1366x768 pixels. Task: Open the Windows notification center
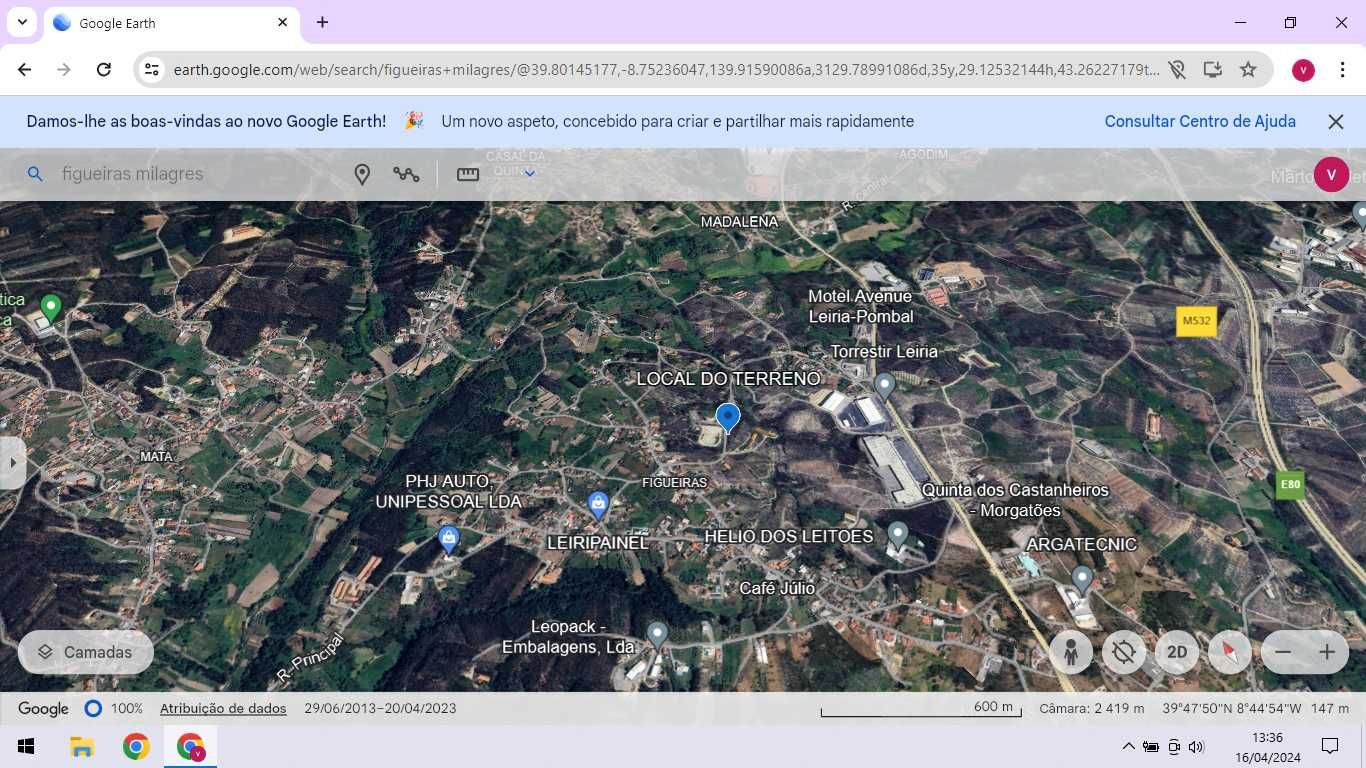click(x=1330, y=746)
